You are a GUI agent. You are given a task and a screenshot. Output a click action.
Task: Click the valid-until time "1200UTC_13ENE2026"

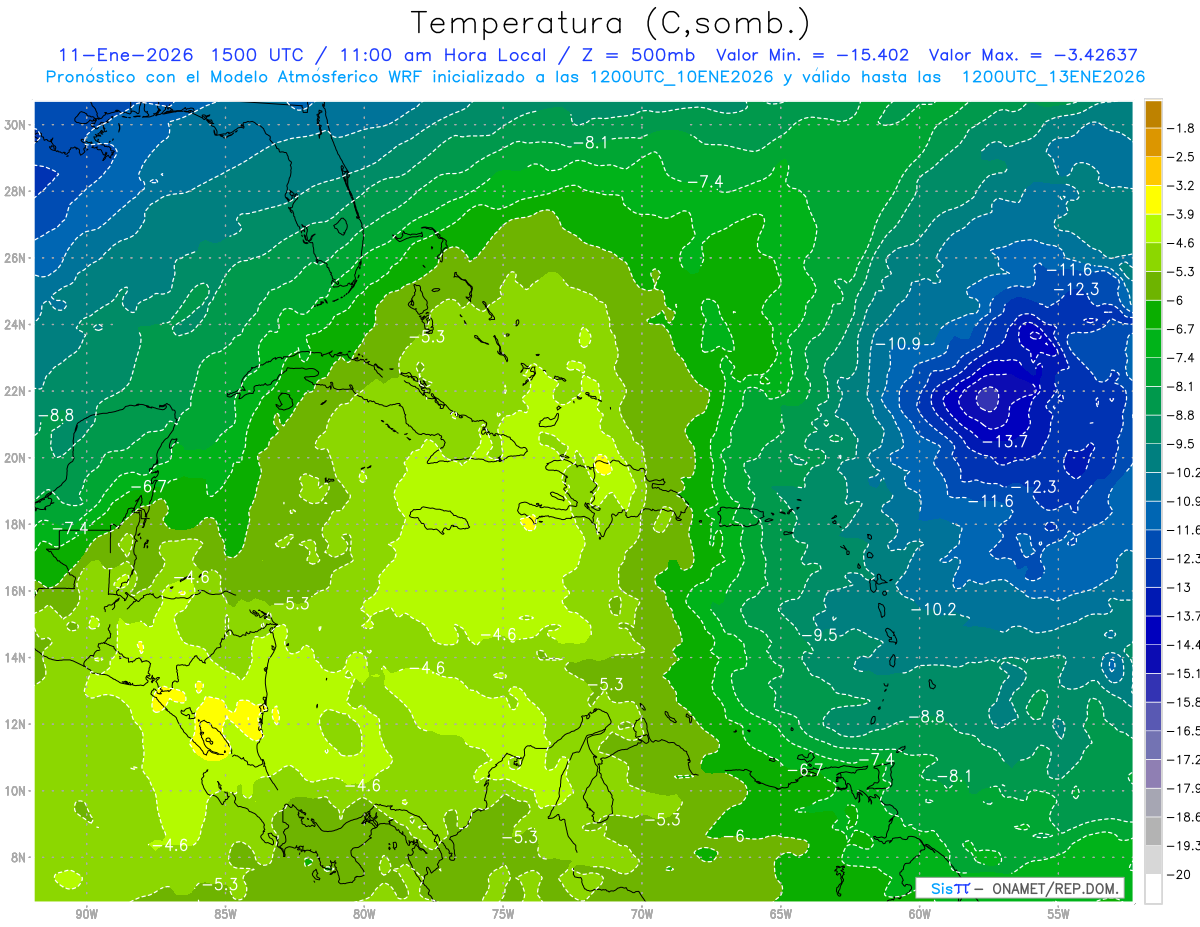[1054, 77]
